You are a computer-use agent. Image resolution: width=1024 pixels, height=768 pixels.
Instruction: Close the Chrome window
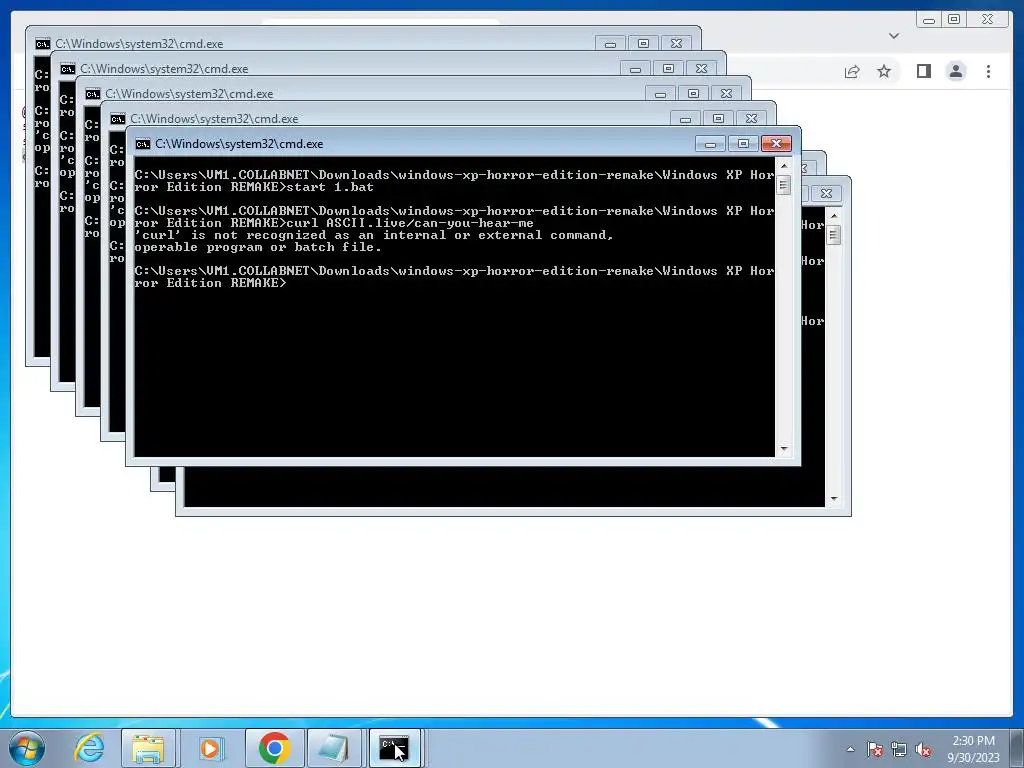(x=987, y=20)
